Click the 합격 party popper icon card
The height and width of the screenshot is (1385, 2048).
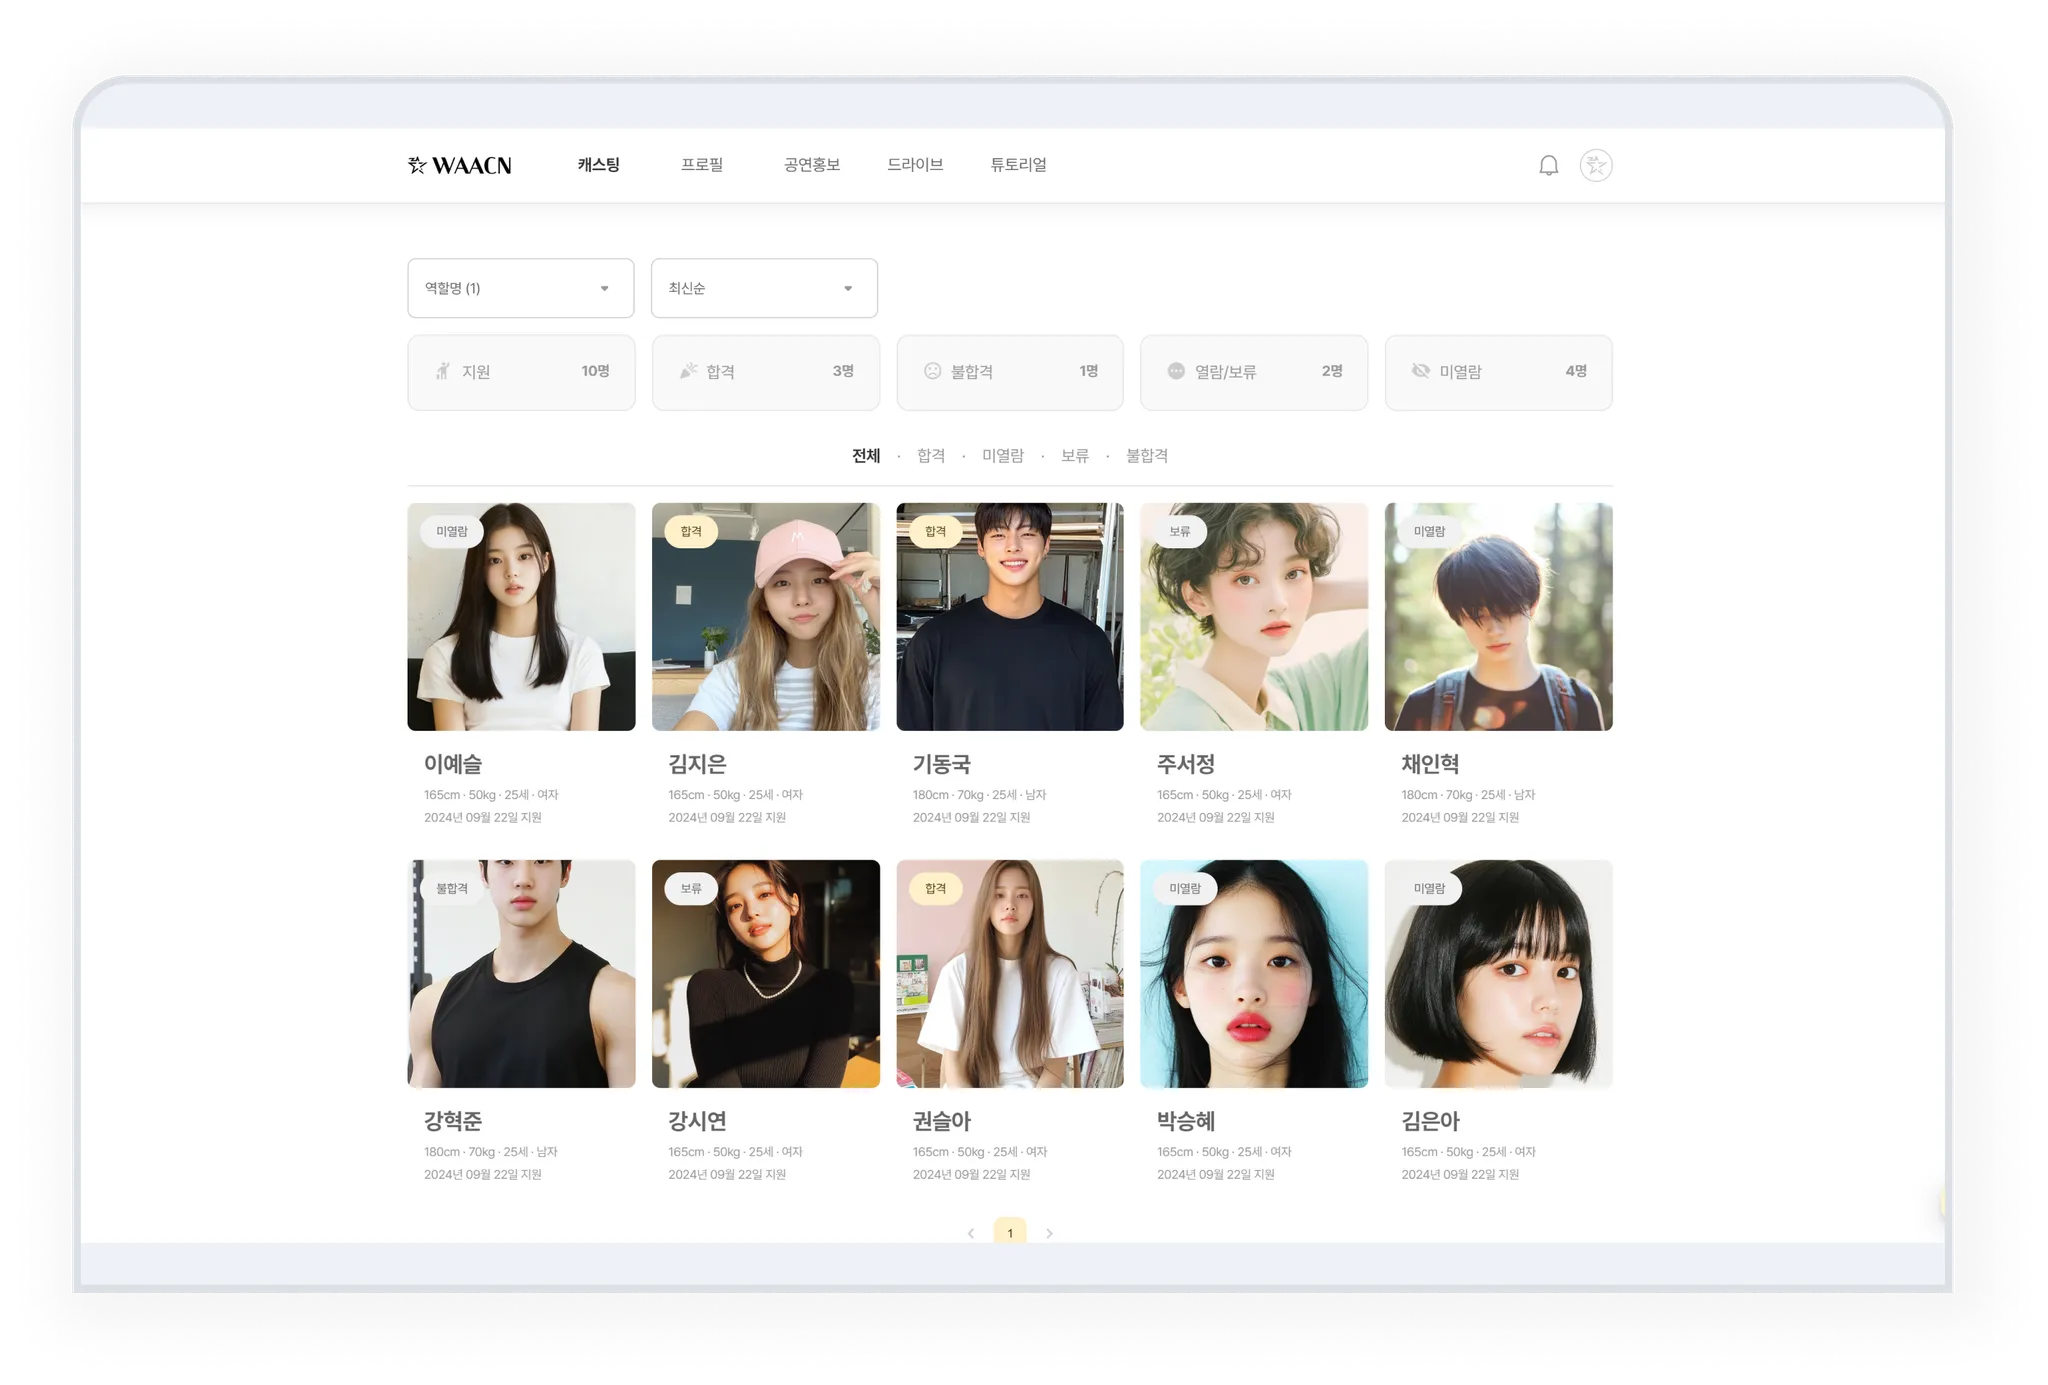click(765, 372)
